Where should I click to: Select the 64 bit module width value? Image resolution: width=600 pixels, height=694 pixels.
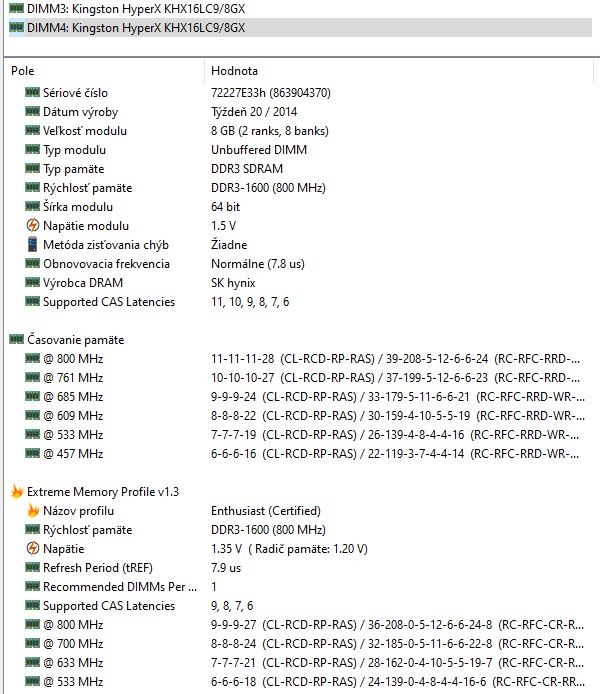[x=226, y=207]
